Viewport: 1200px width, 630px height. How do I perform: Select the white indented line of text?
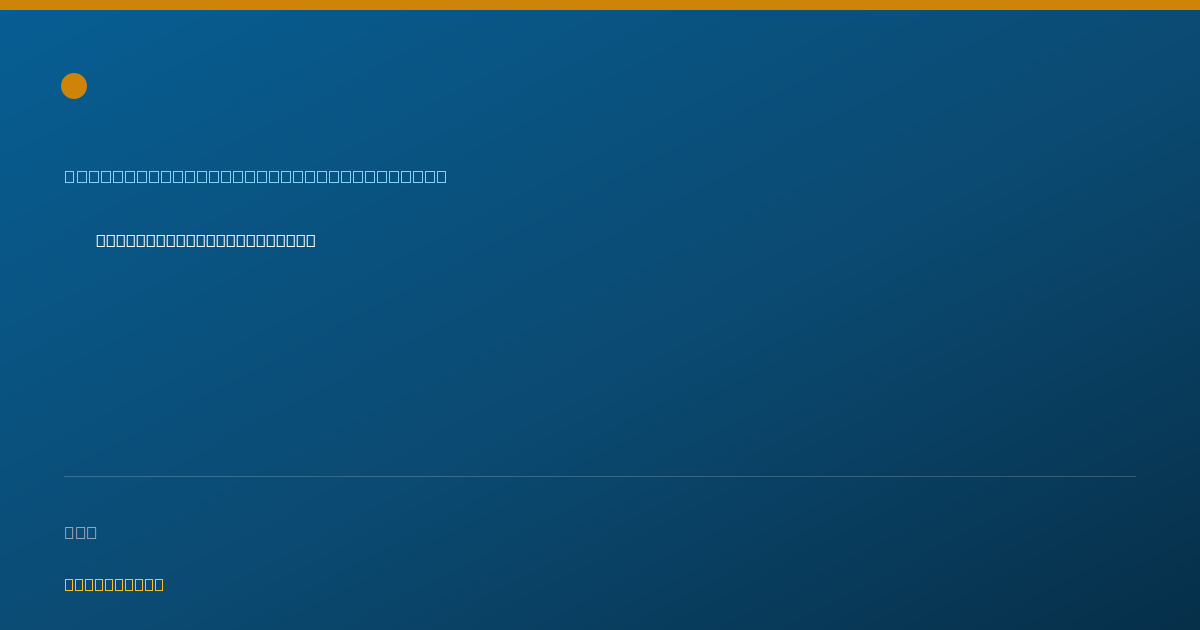click(206, 241)
